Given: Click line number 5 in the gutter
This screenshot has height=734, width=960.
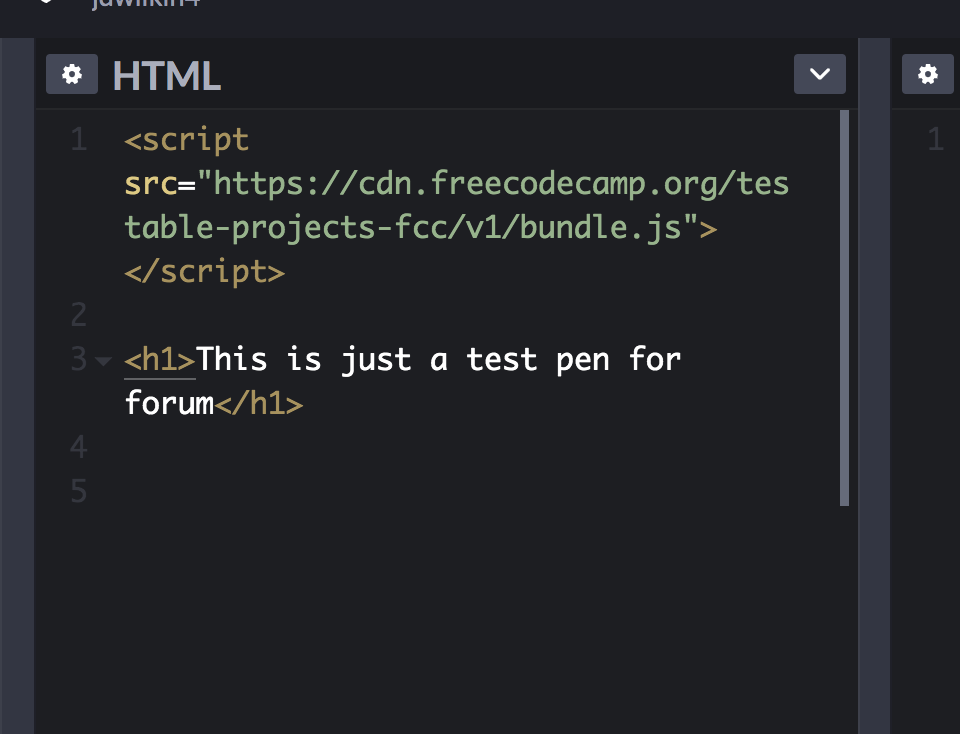Looking at the screenshot, I should (78, 491).
